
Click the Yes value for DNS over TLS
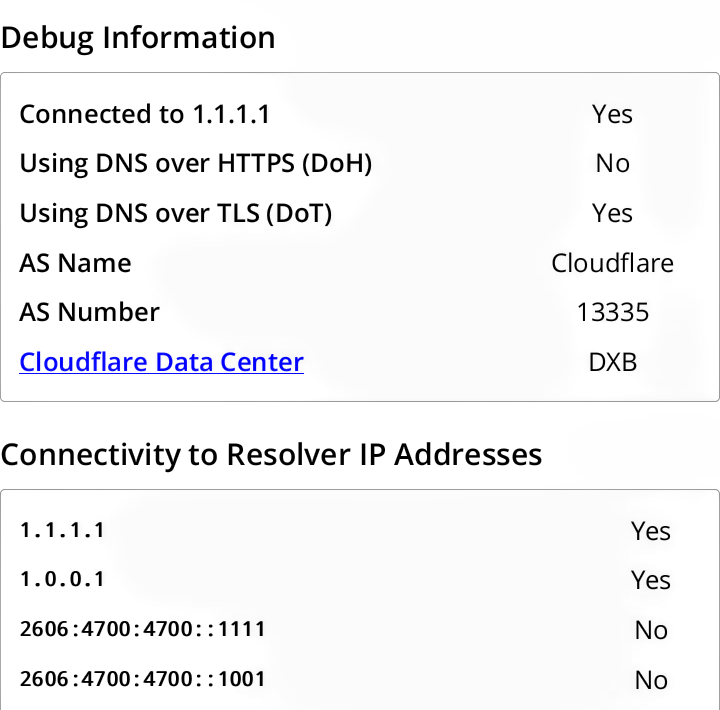[x=612, y=213]
